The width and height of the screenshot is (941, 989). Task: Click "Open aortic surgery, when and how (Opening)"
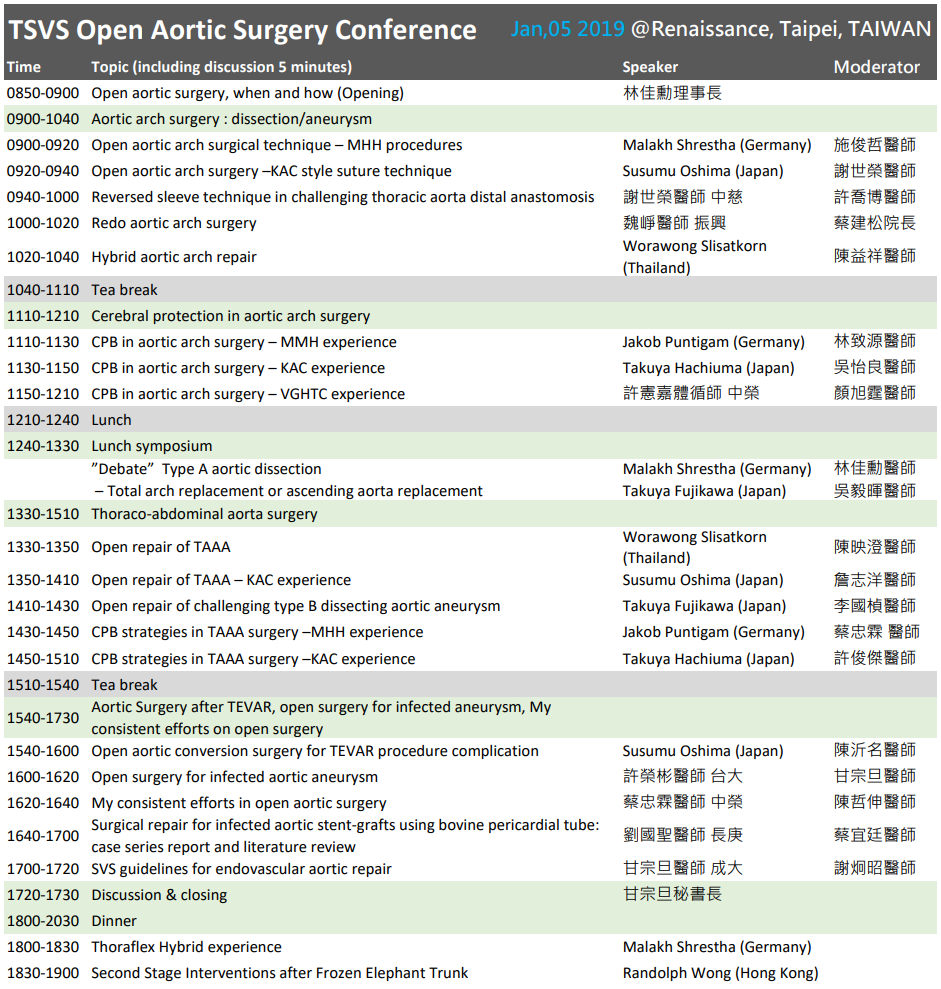coord(247,93)
